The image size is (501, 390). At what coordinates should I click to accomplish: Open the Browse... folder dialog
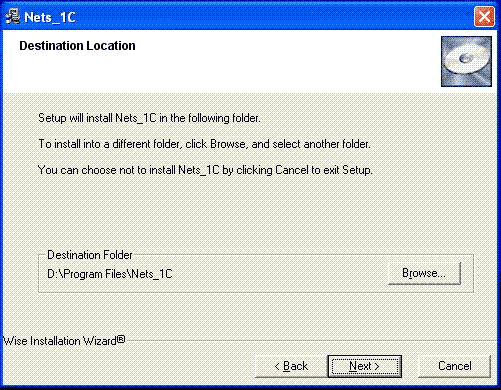[x=424, y=273]
